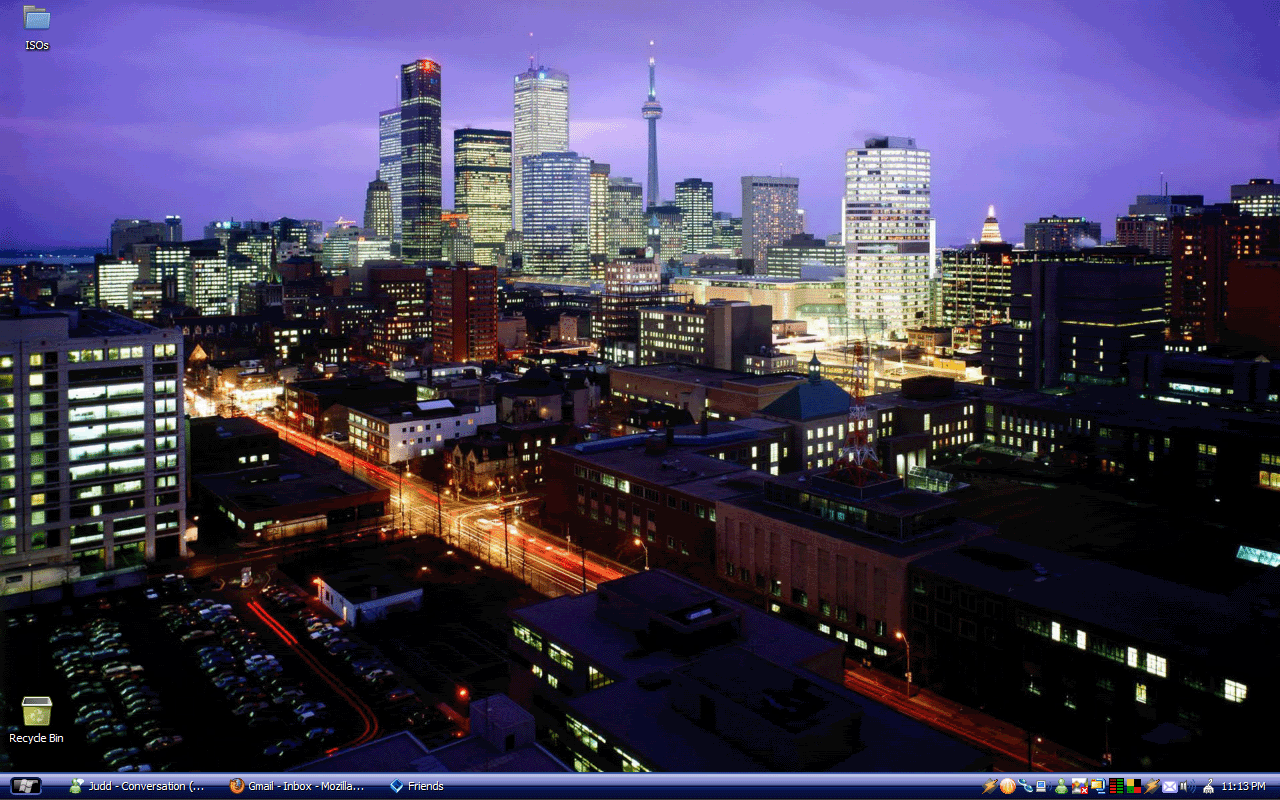This screenshot has width=1280, height=800.
Task: Click the lightning tray icon beside the orange globe
Action: pos(990,786)
